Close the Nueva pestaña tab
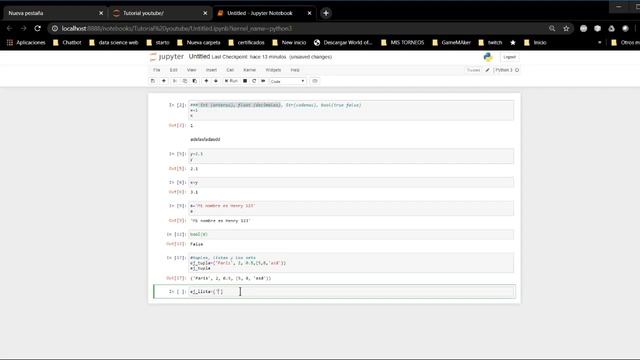Screen dimensions: 640x360 [101, 13]
